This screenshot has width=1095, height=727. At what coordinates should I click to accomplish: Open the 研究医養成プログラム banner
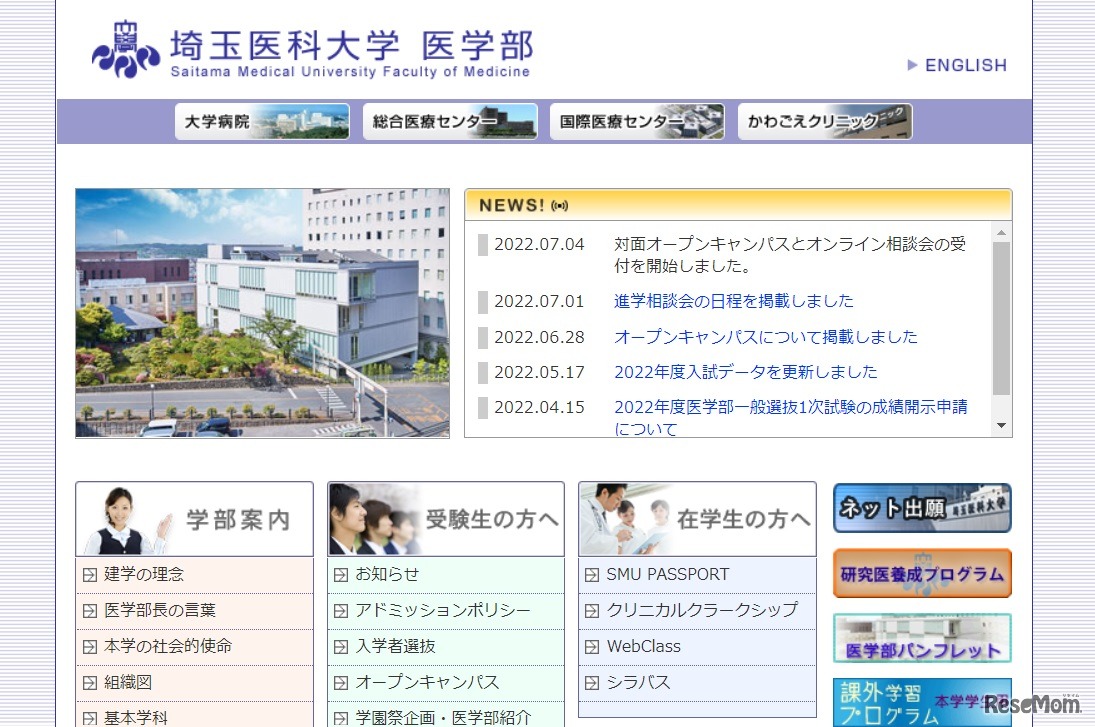(x=920, y=574)
